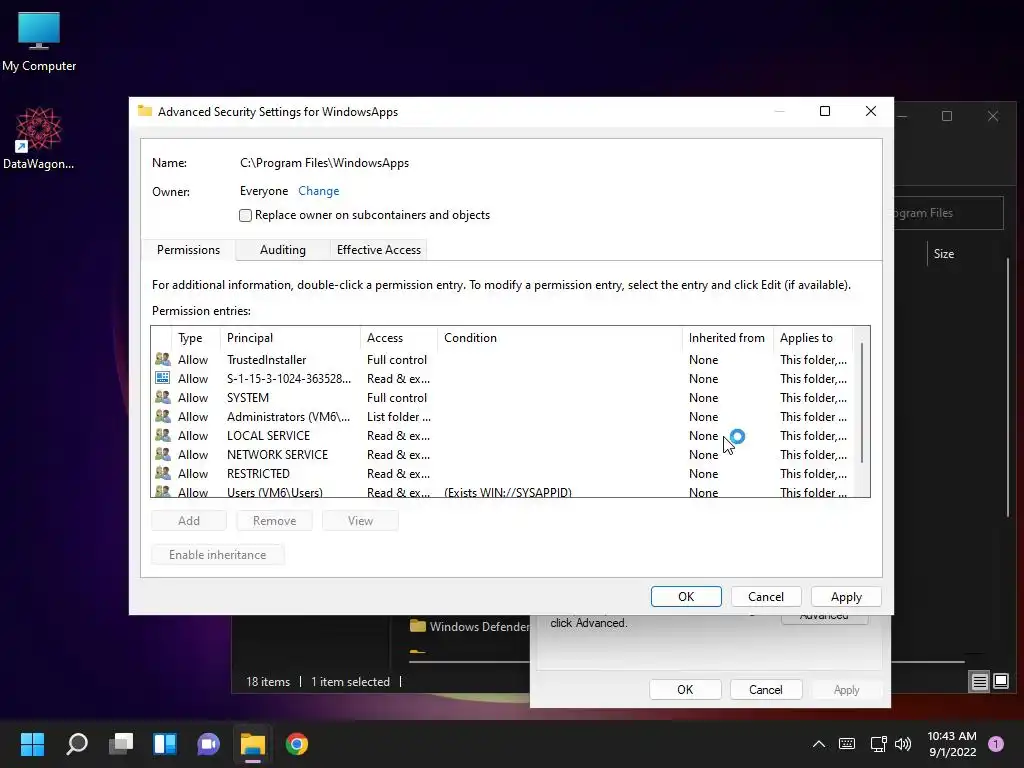Click the Size column header in Explorer
The height and width of the screenshot is (768, 1024).
click(x=944, y=253)
